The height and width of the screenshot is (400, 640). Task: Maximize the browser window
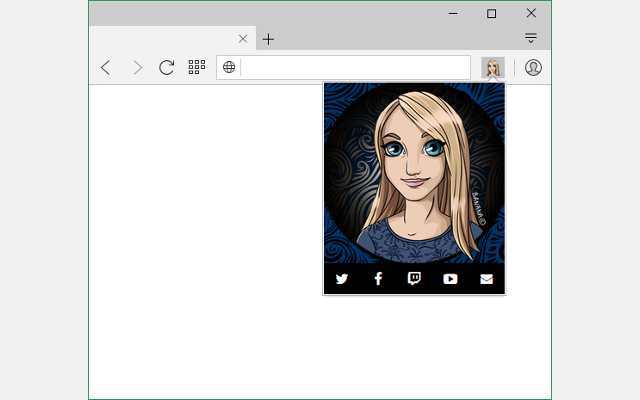pyautogui.click(x=491, y=13)
